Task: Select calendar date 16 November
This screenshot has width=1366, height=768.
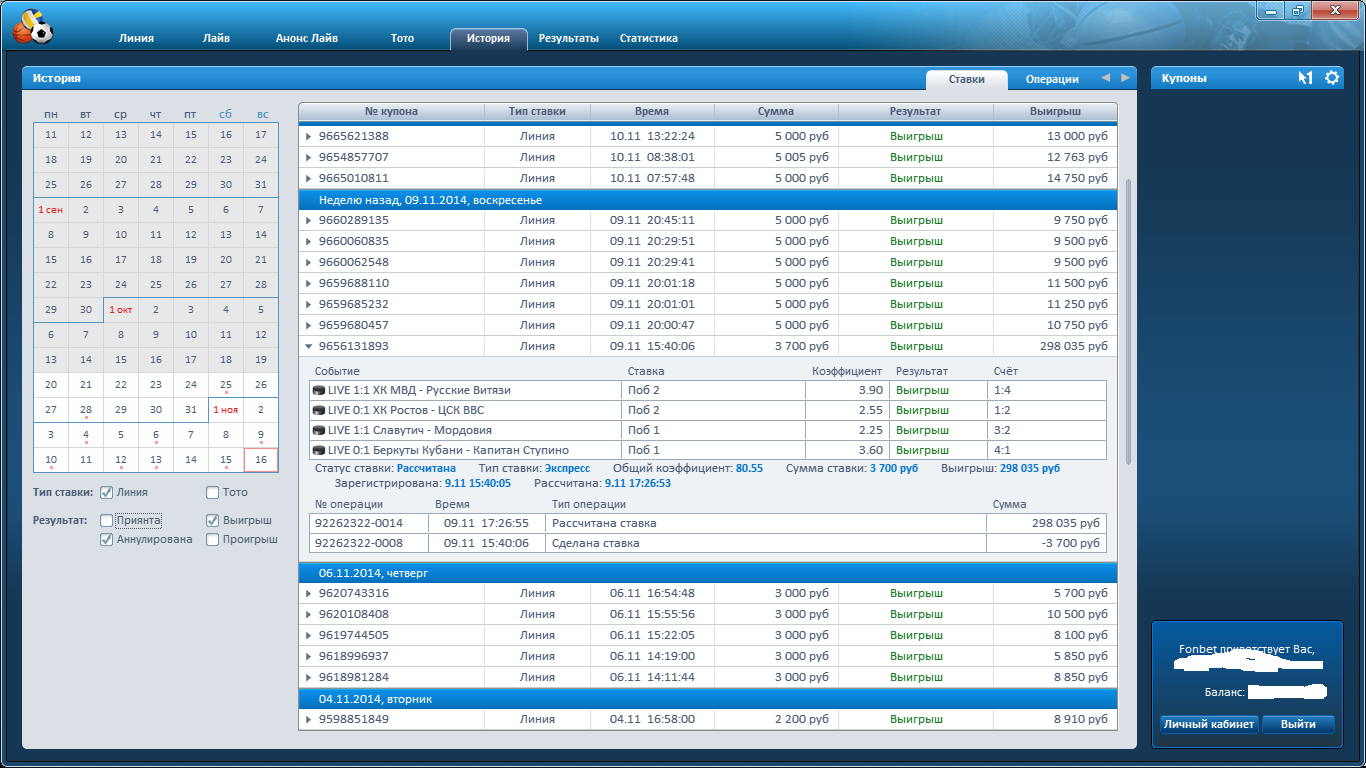Action: (x=261, y=460)
